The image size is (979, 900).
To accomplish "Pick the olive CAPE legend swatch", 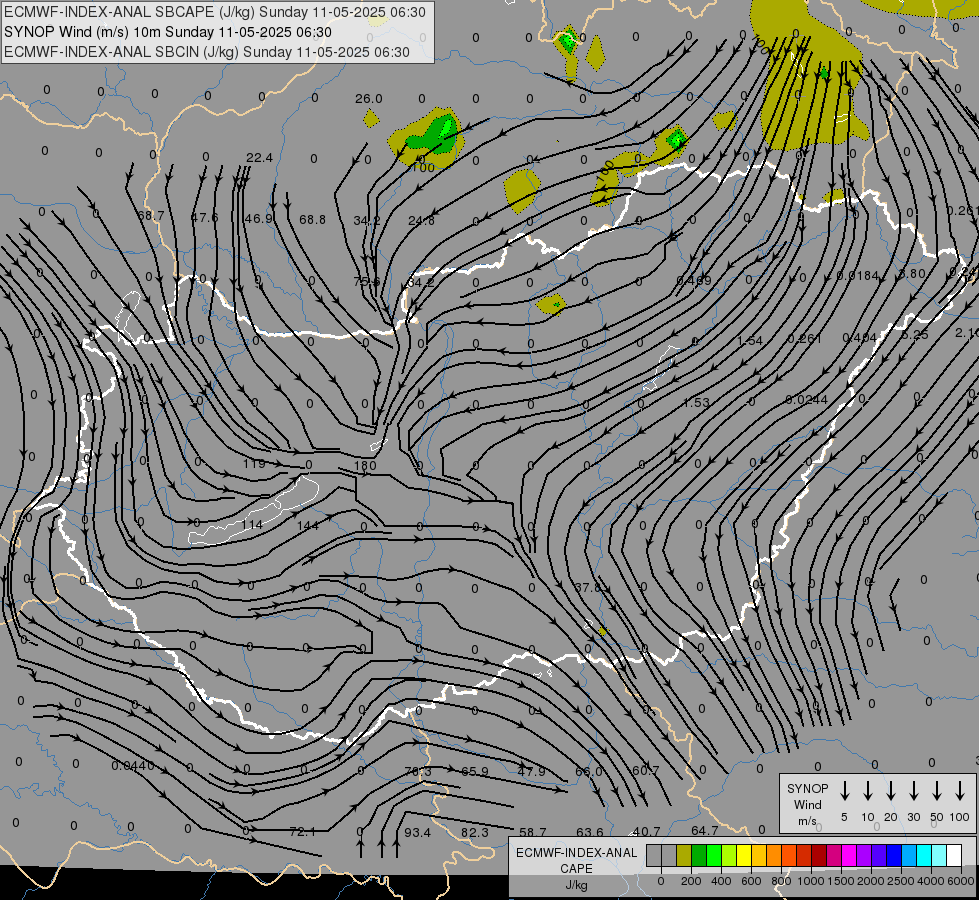I will [x=684, y=855].
